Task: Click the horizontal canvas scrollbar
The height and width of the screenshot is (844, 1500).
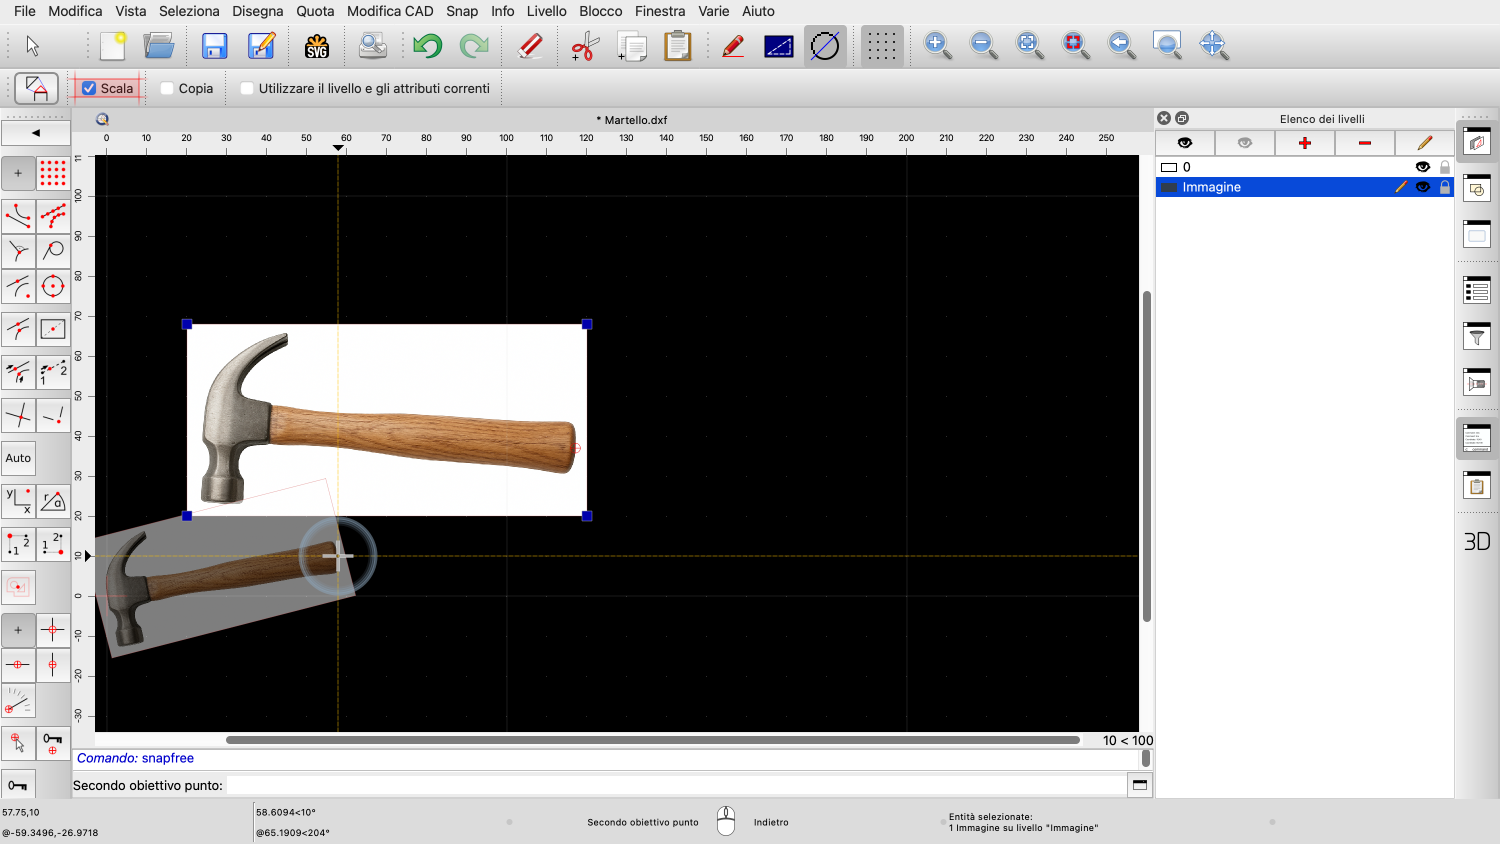Action: 652,740
